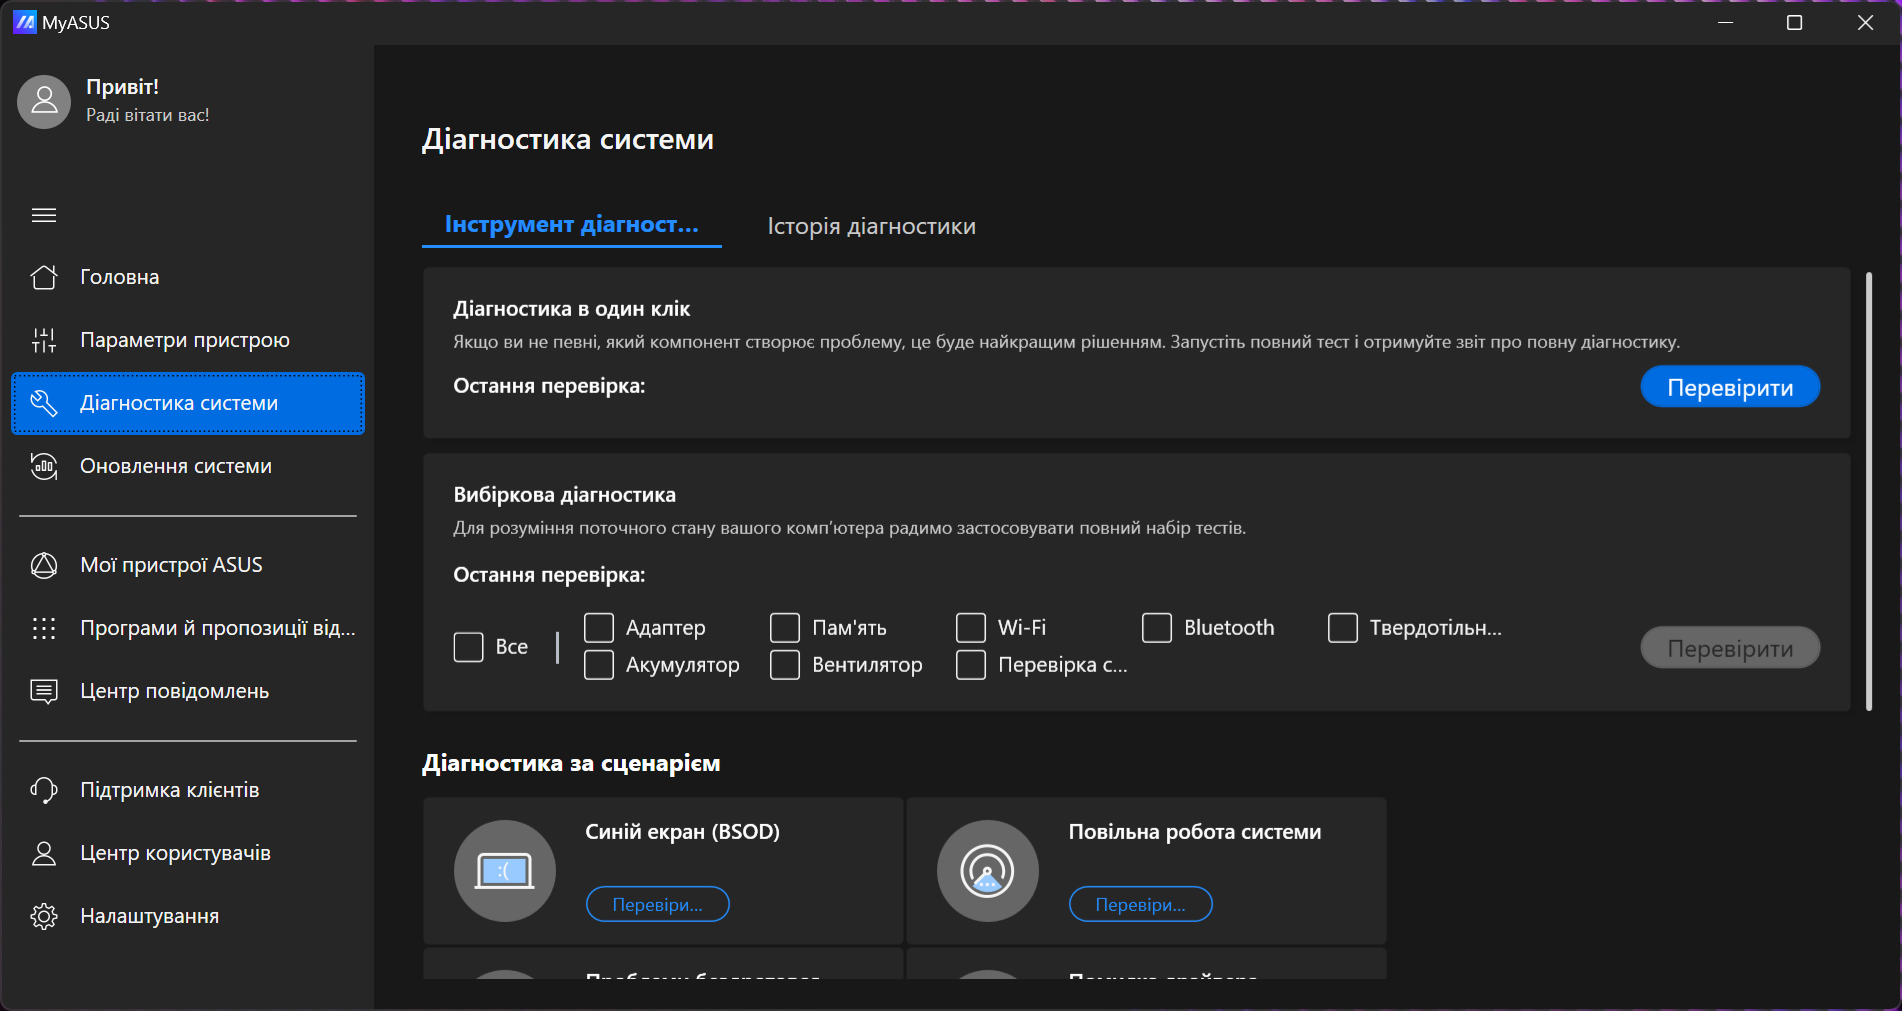The image size is (1902, 1011).
Task: Check the Wi-Fi diagnostic checkbox
Action: (x=971, y=628)
